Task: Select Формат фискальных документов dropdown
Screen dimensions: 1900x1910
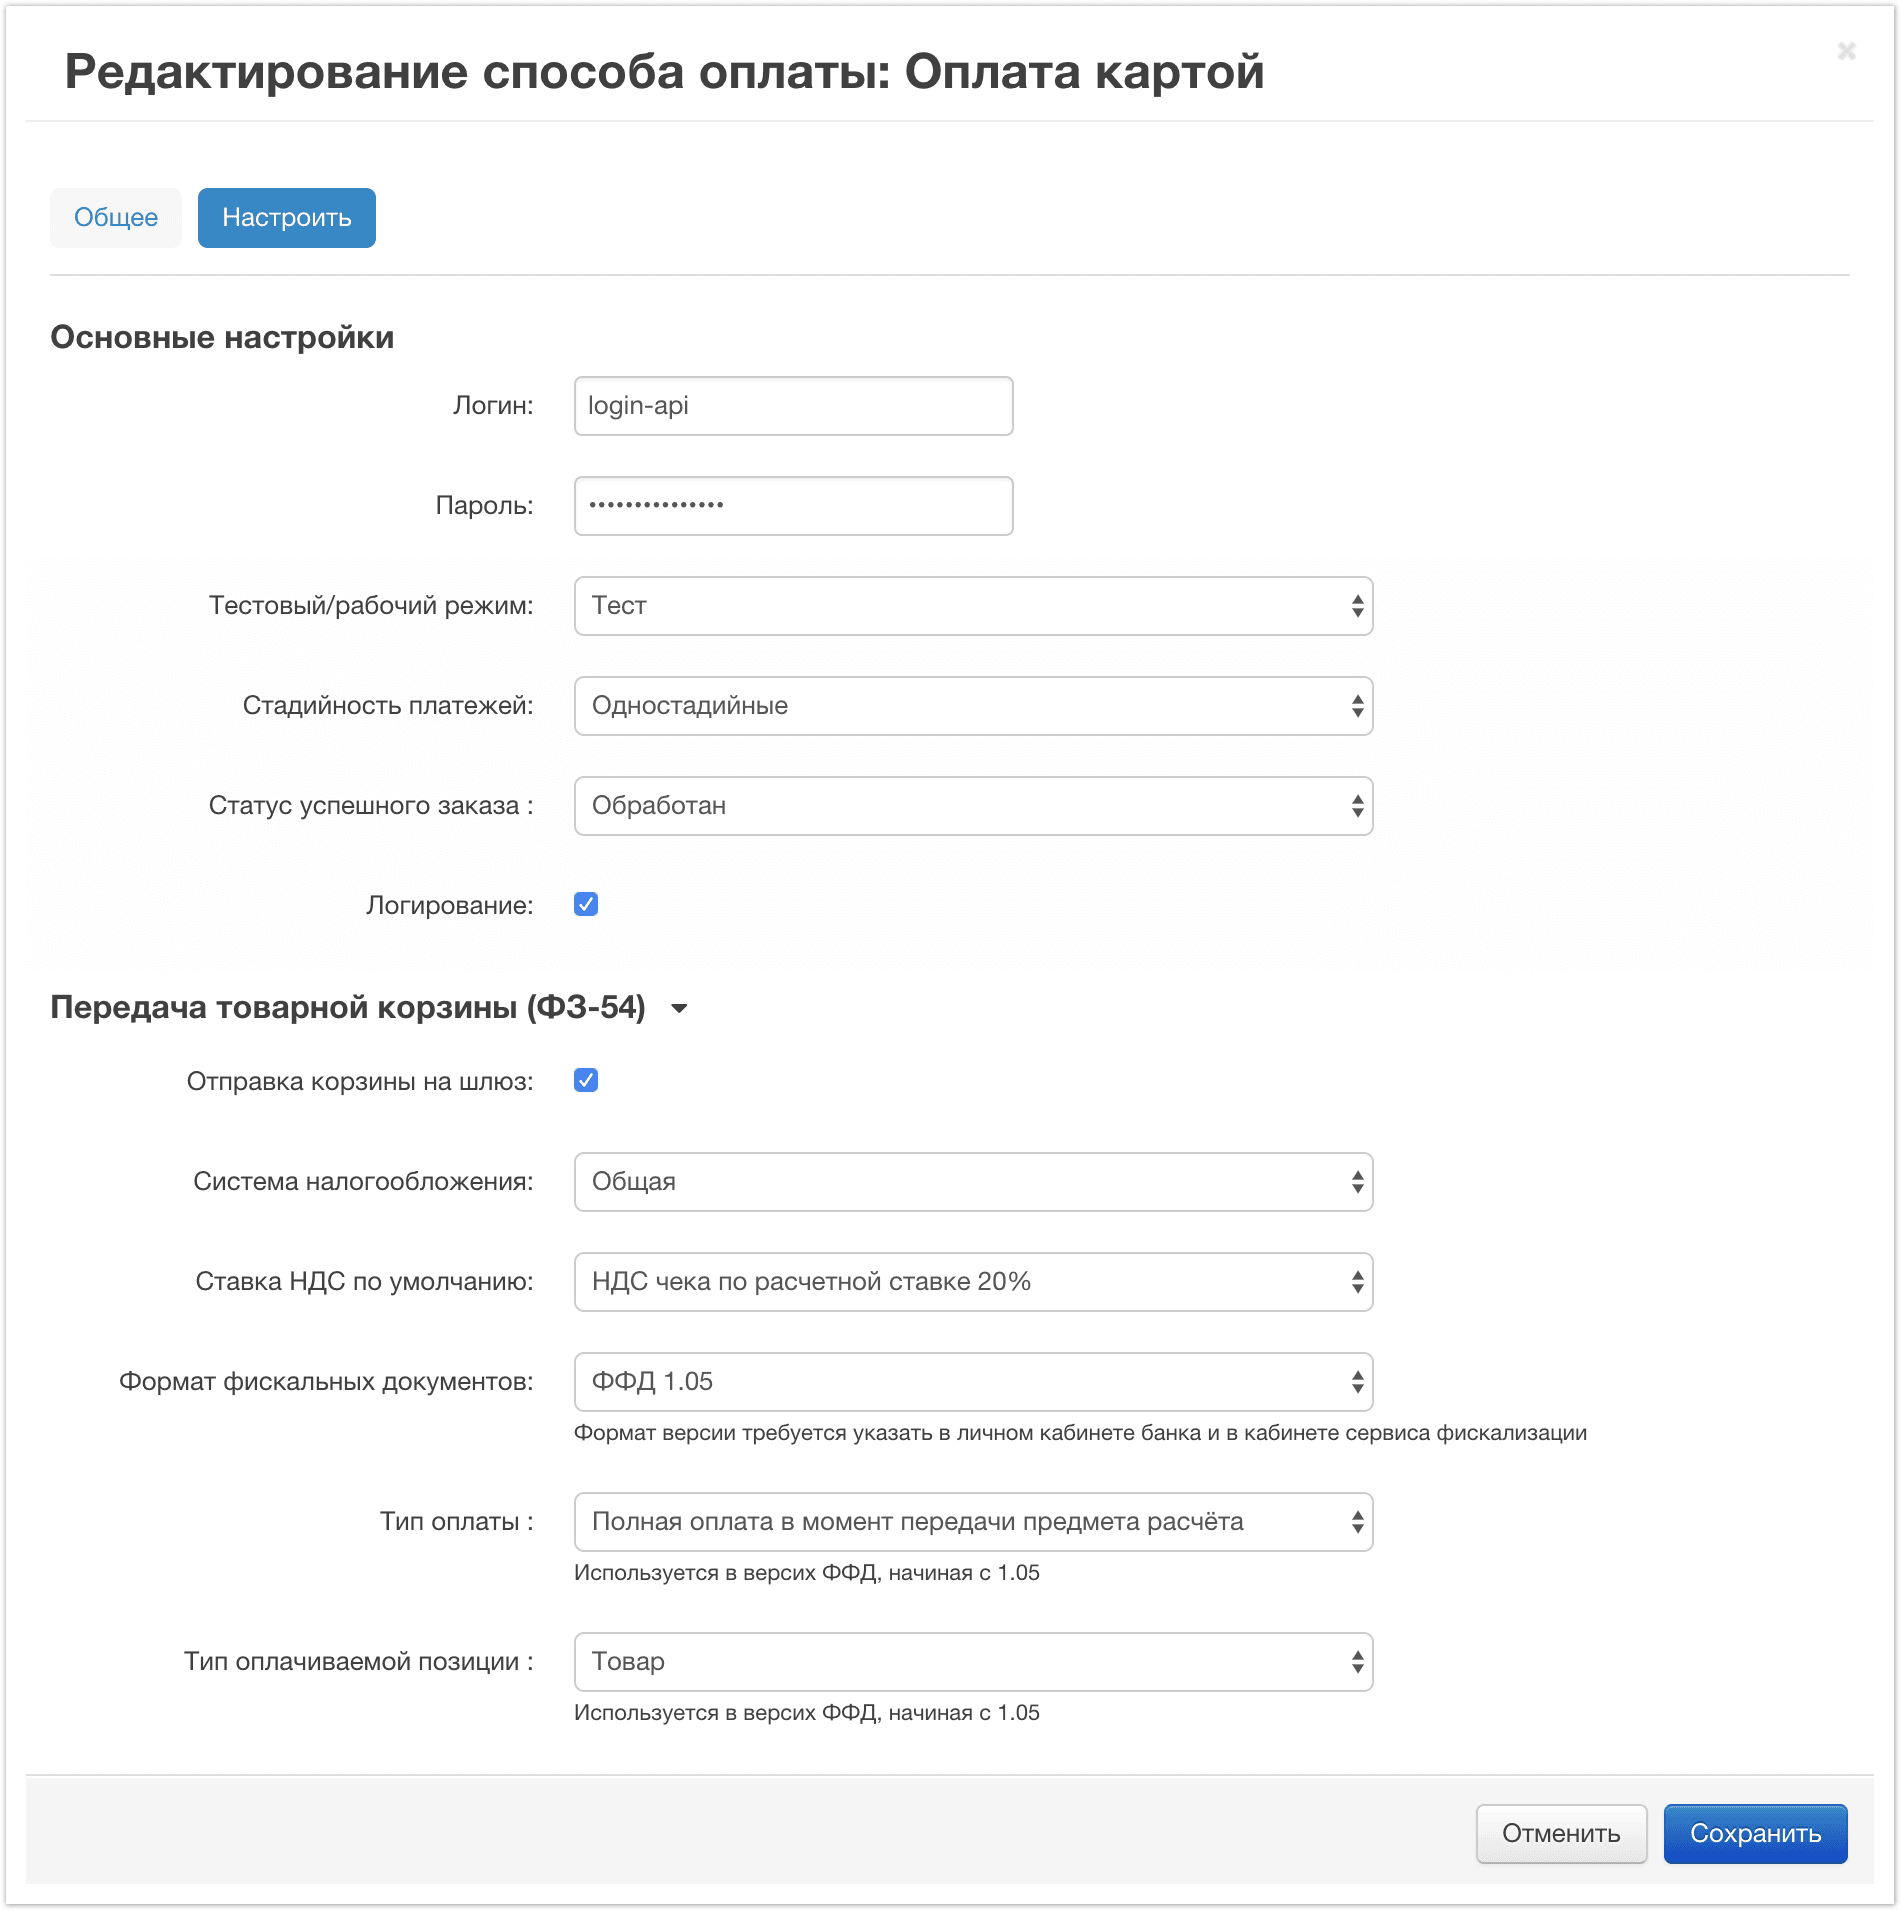Action: pos(973,1382)
